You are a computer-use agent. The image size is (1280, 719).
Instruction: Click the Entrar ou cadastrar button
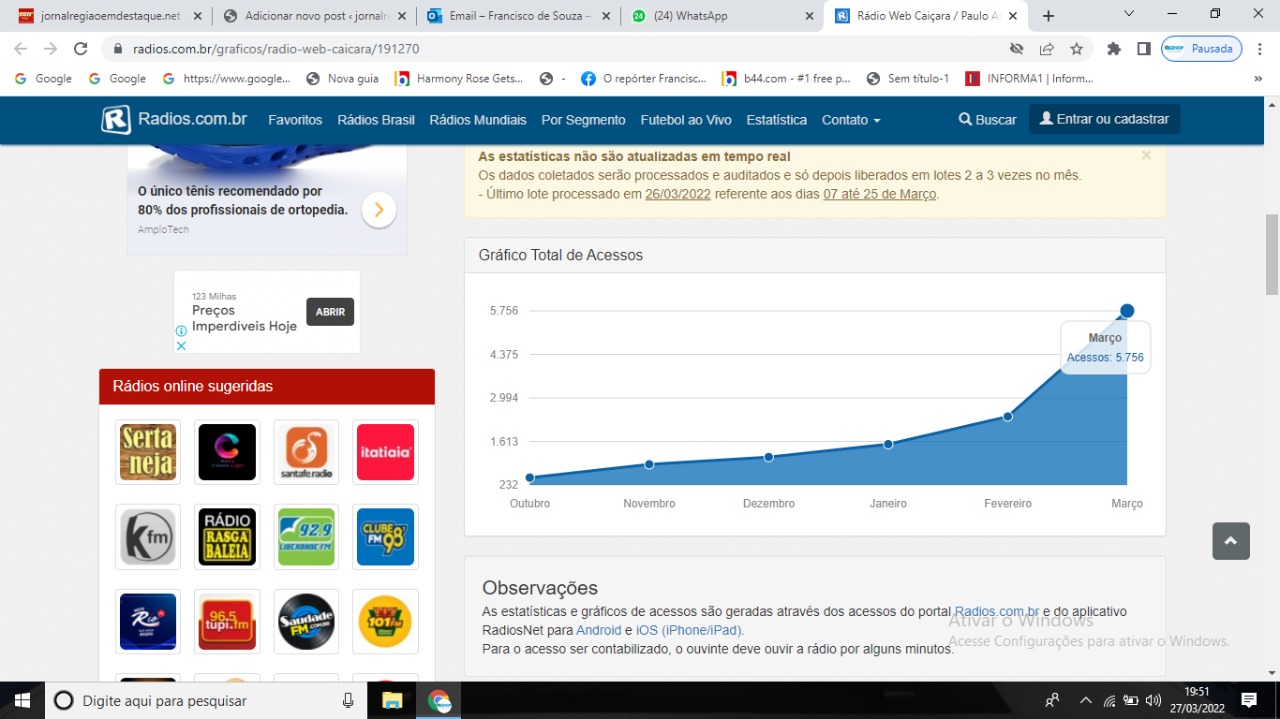pyautogui.click(x=1104, y=119)
